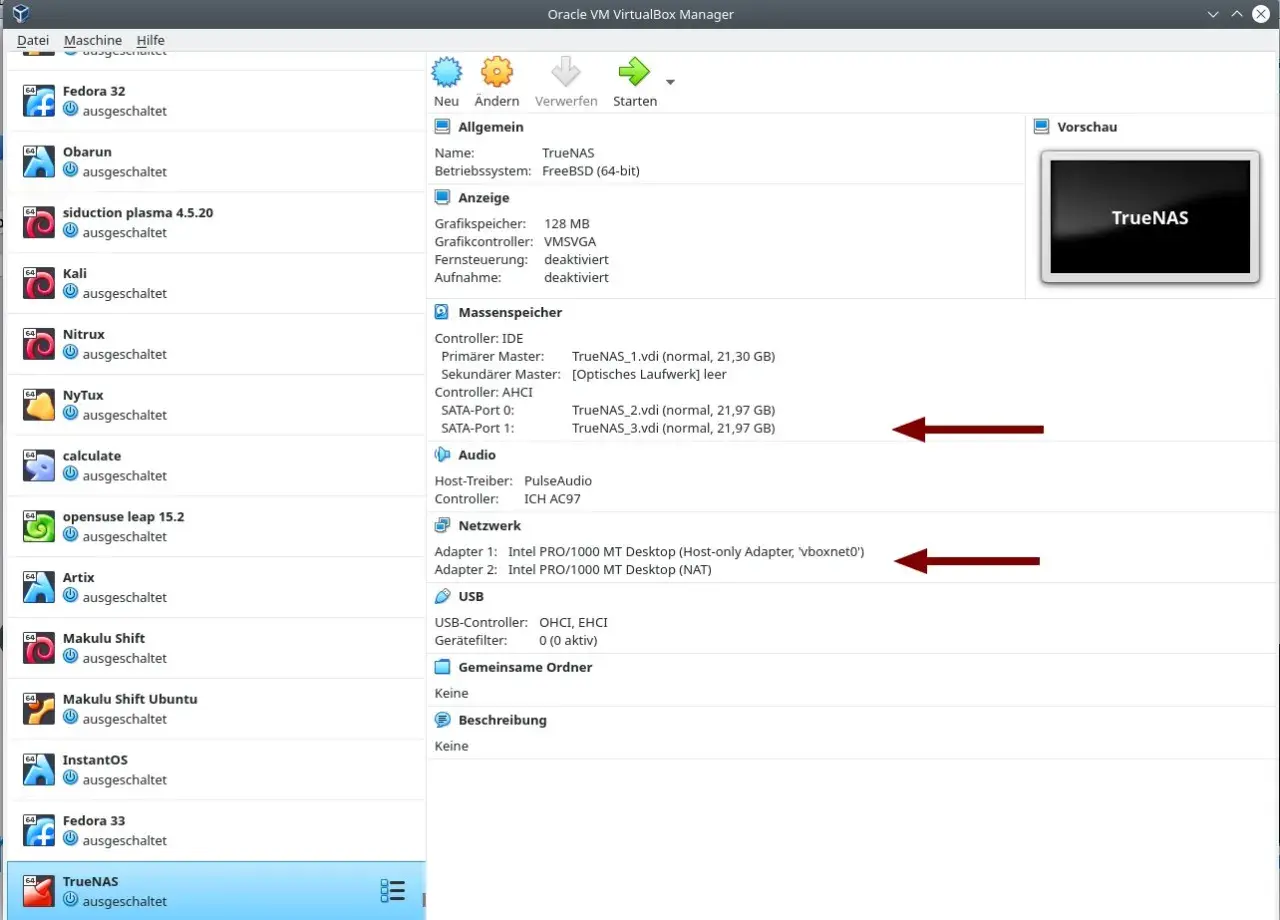
Task: Open the TrueNAS entry tools list button
Action: (x=393, y=891)
